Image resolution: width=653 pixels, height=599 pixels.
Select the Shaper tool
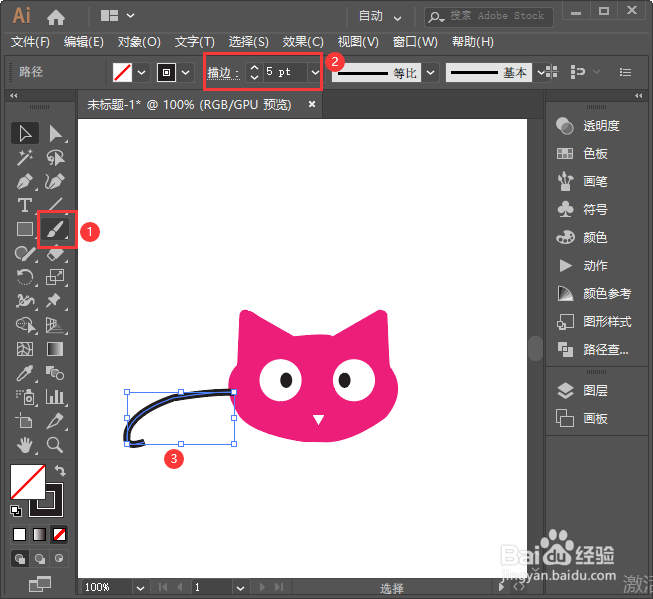[25, 253]
